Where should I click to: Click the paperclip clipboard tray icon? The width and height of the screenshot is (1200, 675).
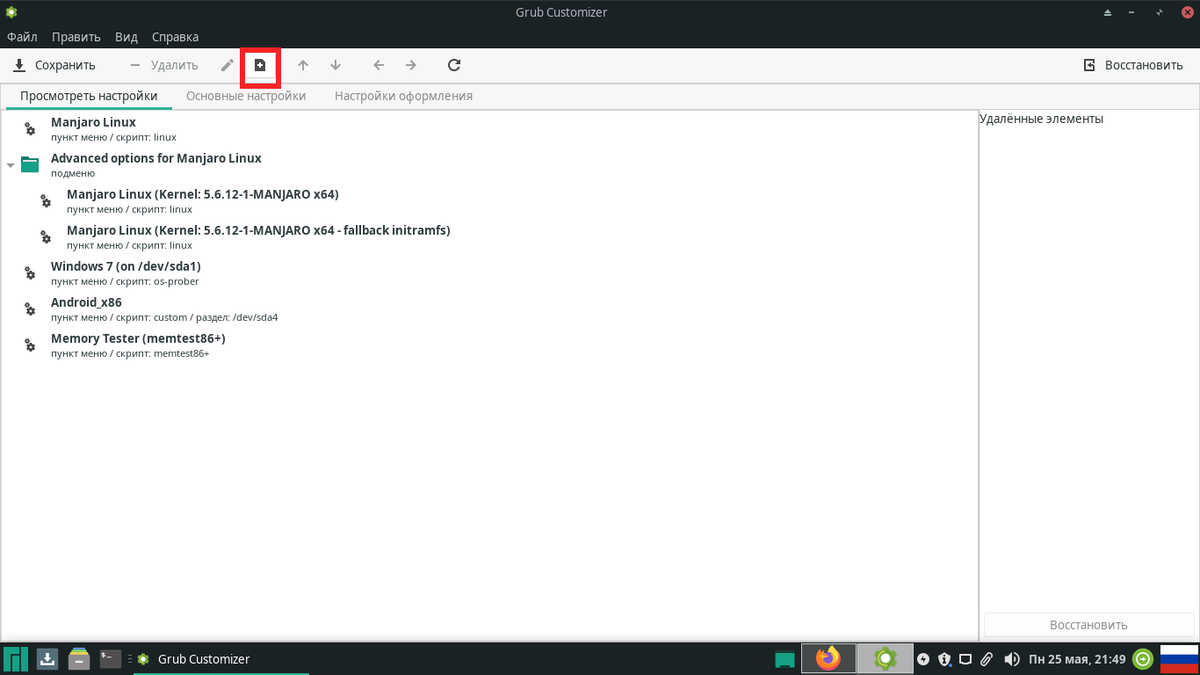[x=987, y=659]
